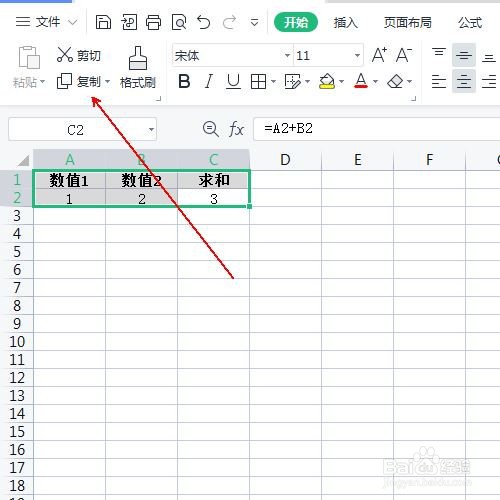
Task: Open Print Preview icon
Action: pyautogui.click(x=179, y=23)
